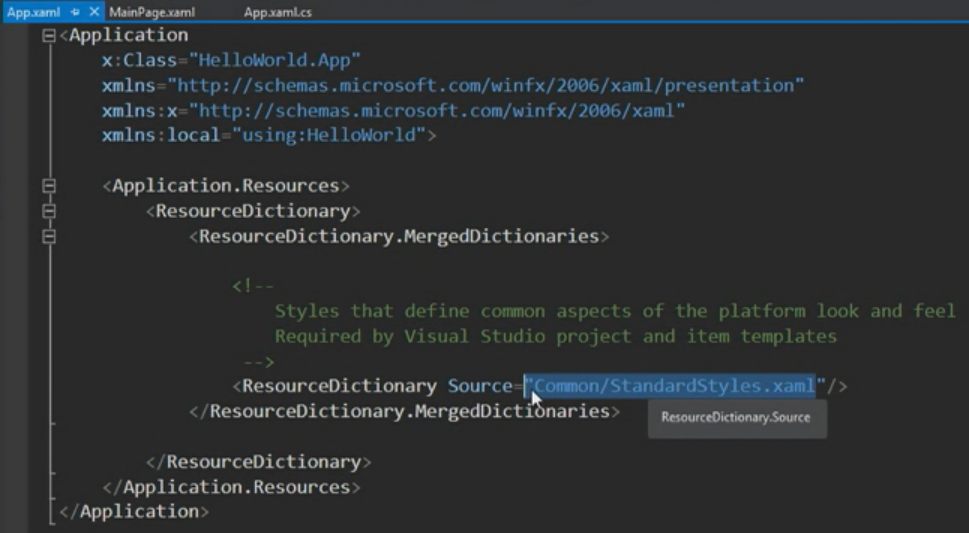Collapse the Application.Resources node

49,185
